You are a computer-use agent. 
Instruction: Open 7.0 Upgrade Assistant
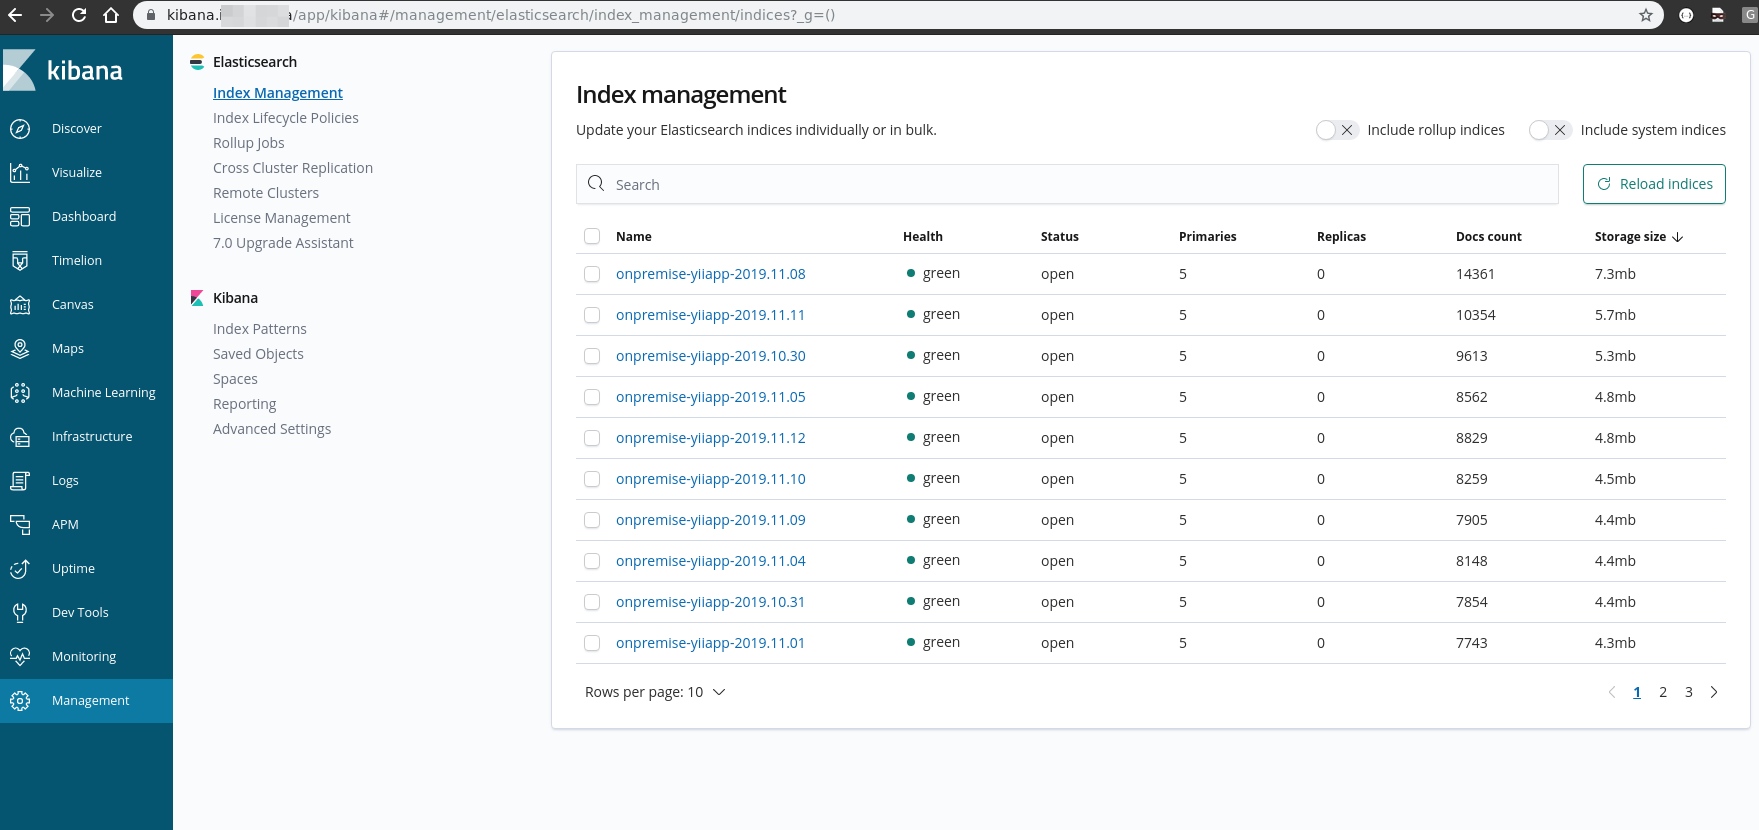pos(283,243)
